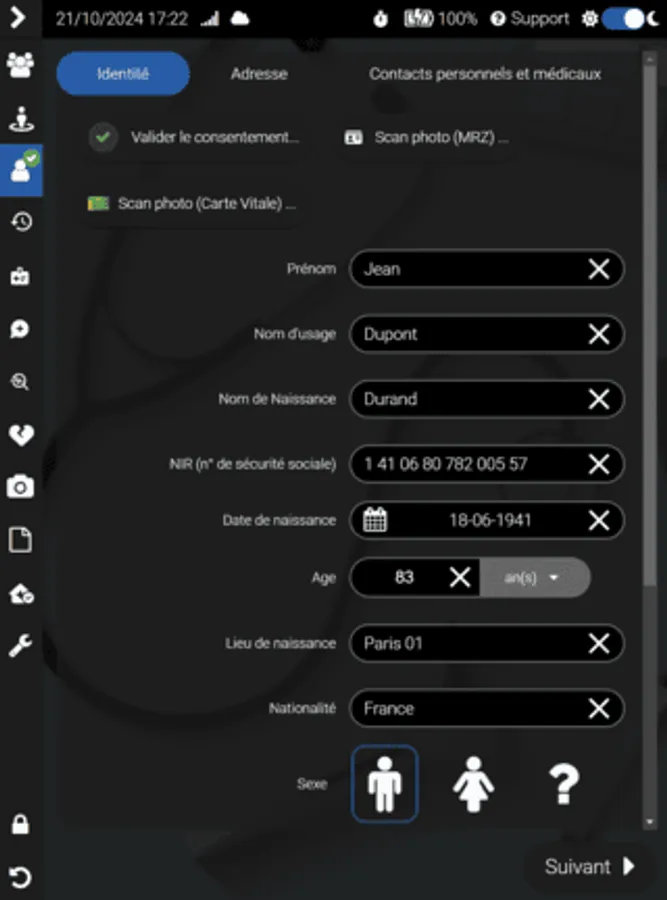Clear the Prénom field with X
Screen dimensions: 667x900
pyautogui.click(x=599, y=269)
